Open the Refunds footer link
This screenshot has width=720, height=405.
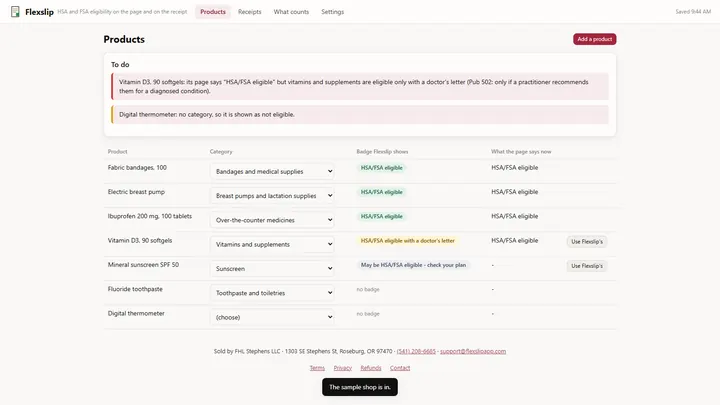[371, 368]
